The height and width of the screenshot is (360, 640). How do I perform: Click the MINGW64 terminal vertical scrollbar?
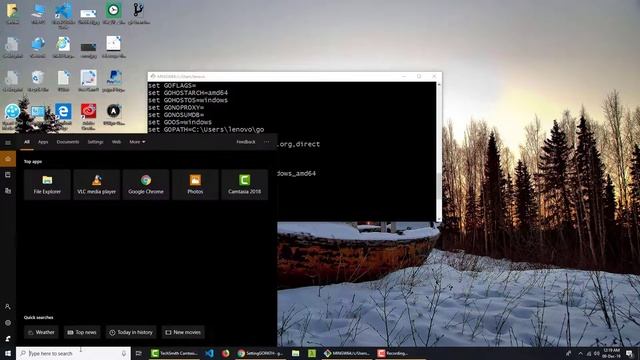pos(439,152)
